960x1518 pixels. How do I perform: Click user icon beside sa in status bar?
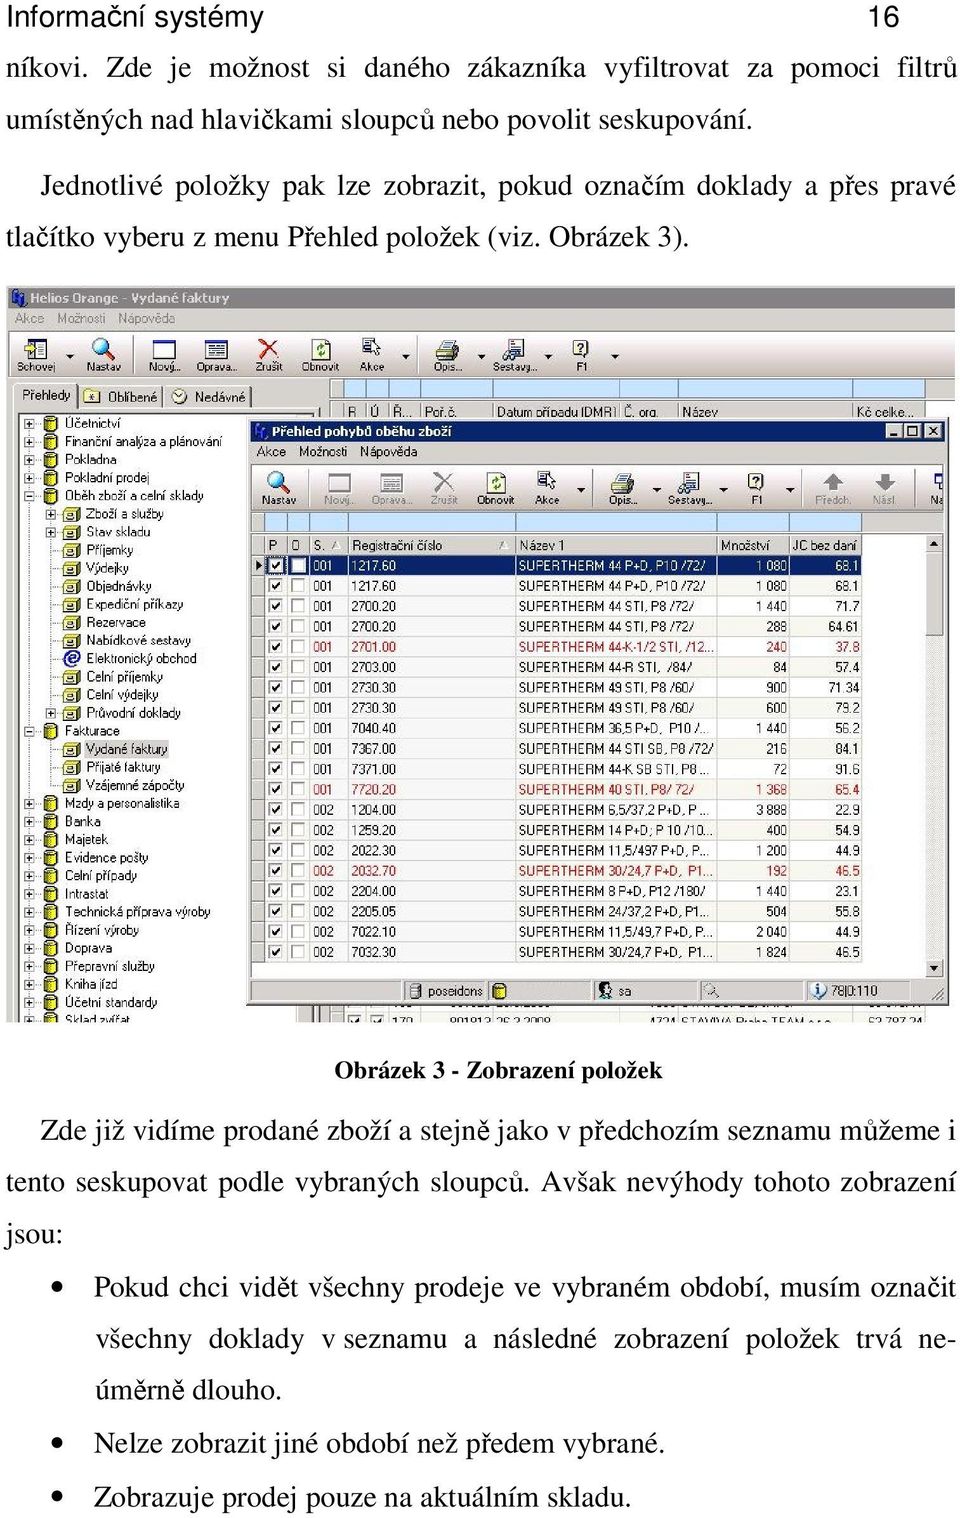(605, 990)
